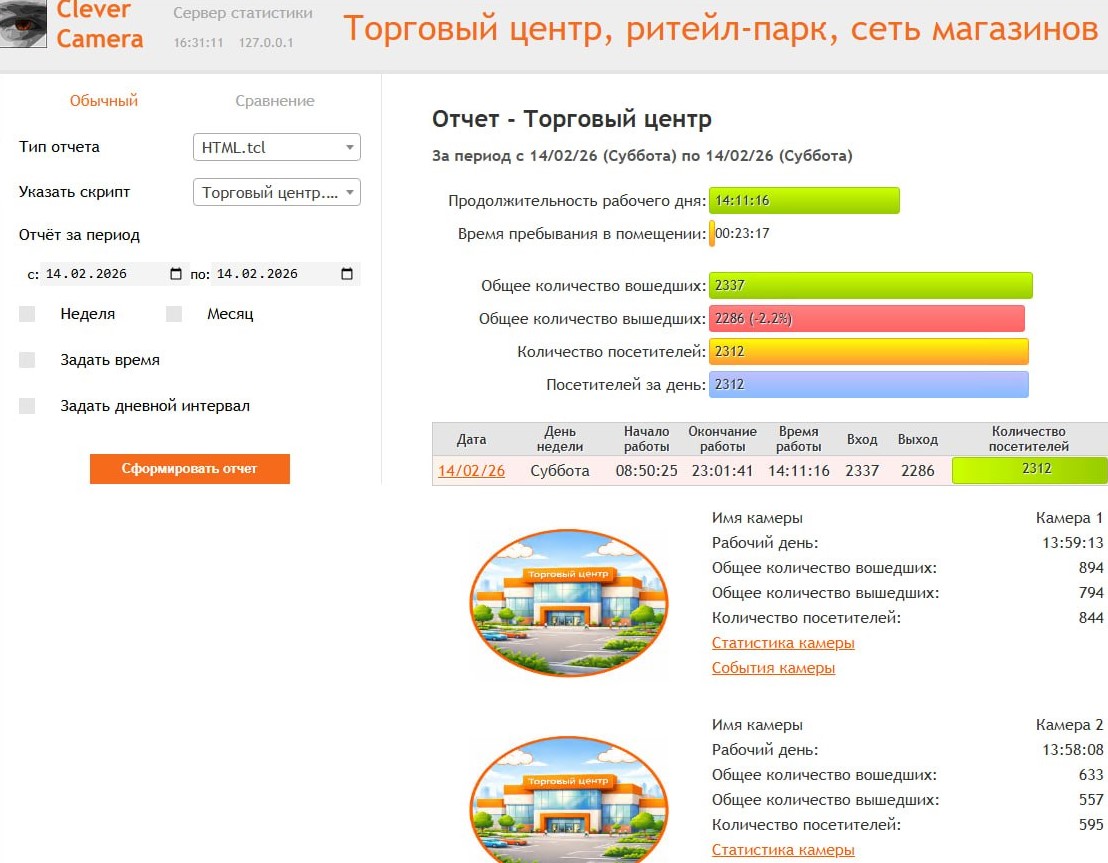Click the Суббота cell in the table
This screenshot has width=1108, height=863.
(560, 471)
